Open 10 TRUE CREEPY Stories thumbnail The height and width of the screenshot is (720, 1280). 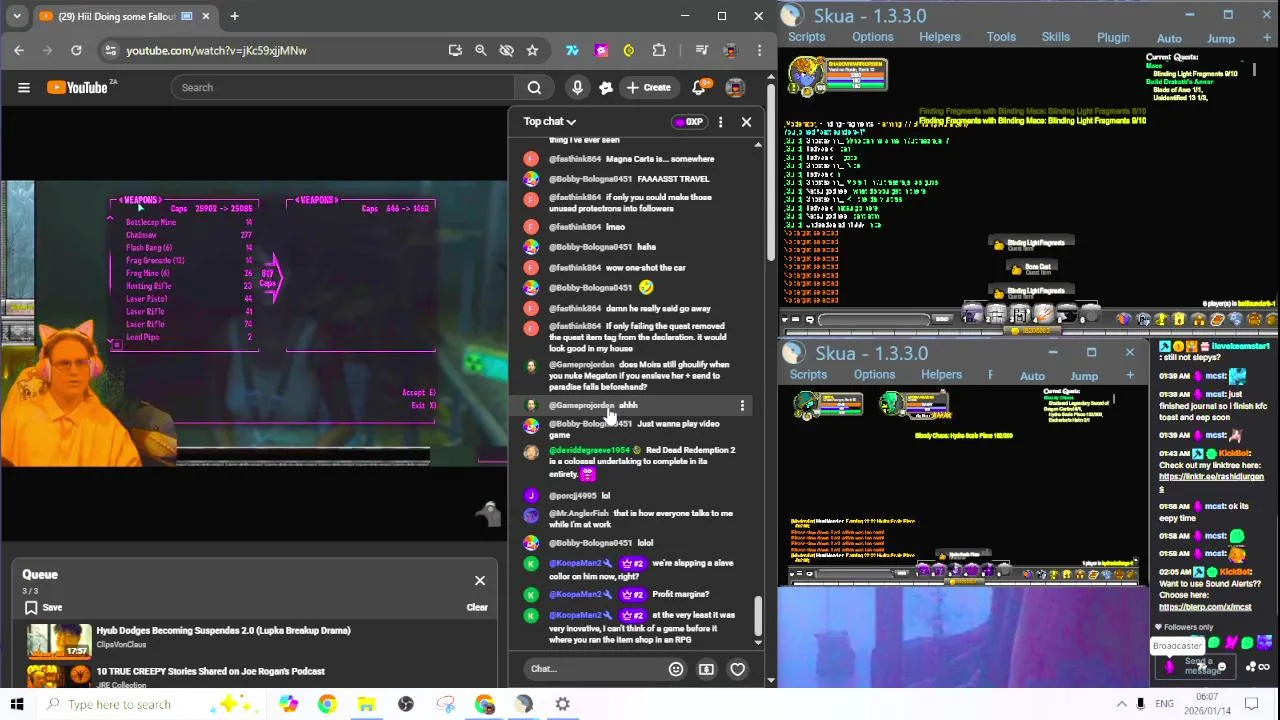coord(59,674)
